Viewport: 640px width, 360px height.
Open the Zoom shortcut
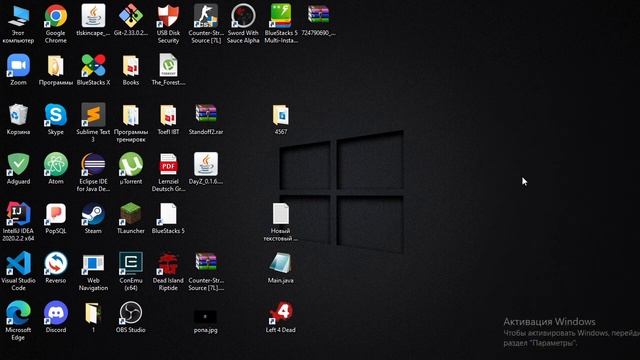pos(18,65)
